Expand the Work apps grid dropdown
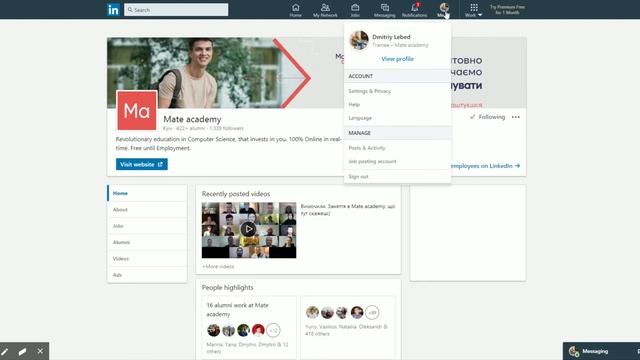The width and height of the screenshot is (640, 360). pyautogui.click(x=473, y=10)
